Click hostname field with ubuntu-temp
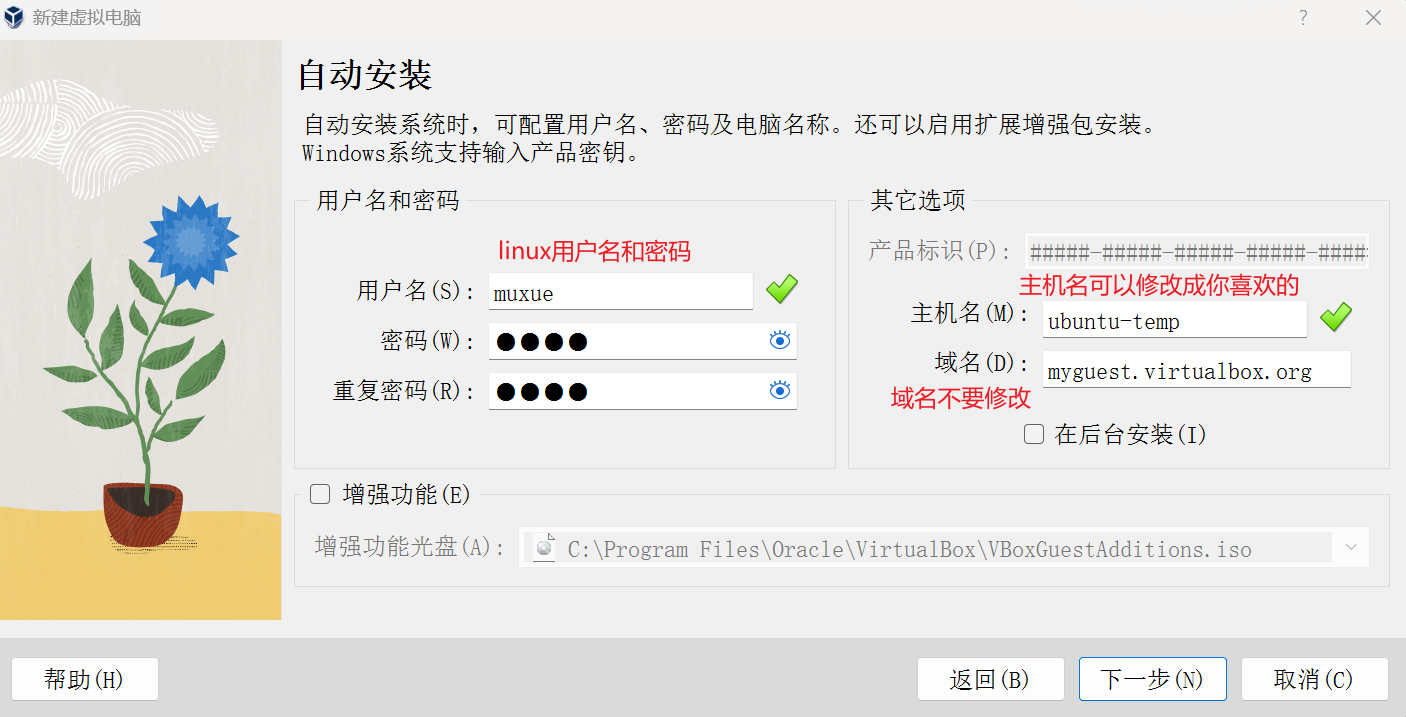Viewport: 1406px width, 717px height. [x=1174, y=320]
